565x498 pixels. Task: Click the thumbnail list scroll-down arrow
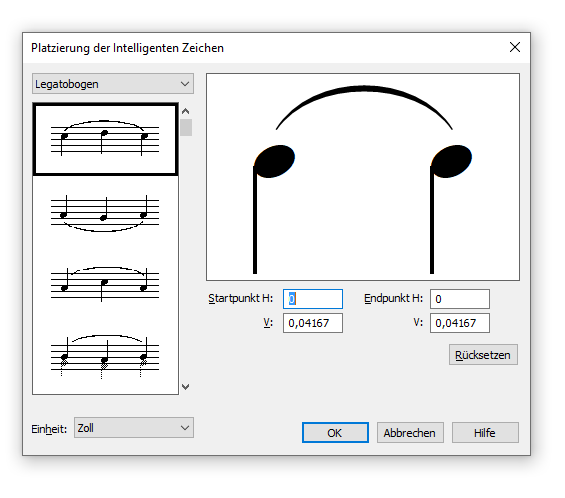[x=186, y=387]
